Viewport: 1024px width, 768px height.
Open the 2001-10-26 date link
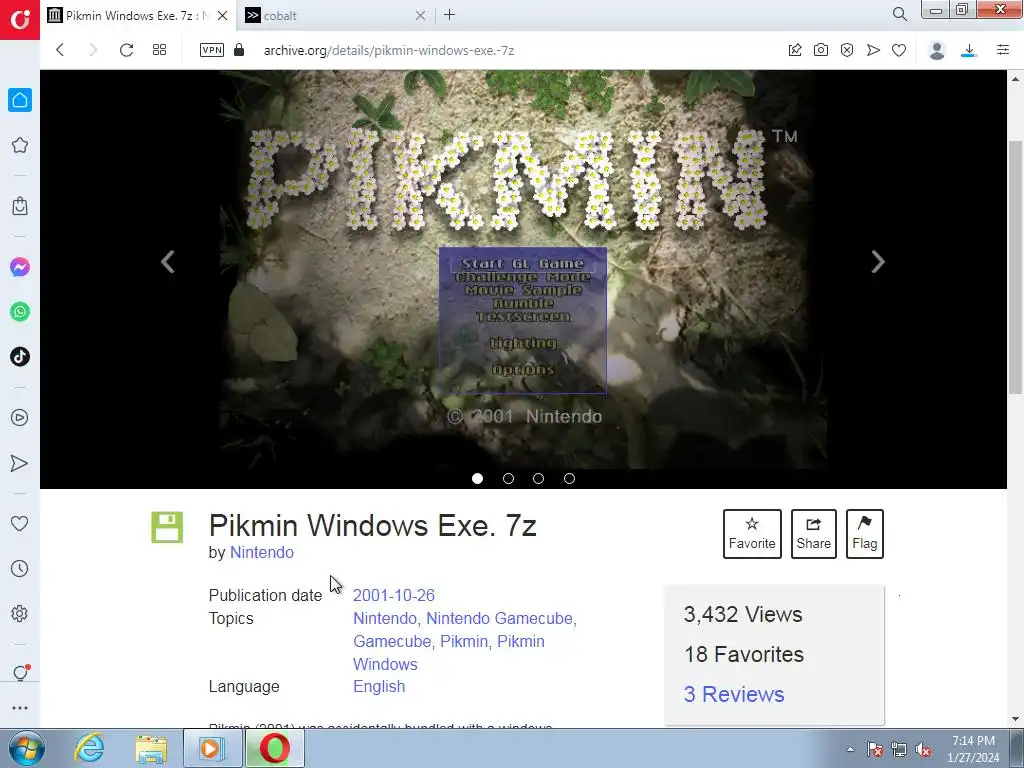tap(394, 596)
